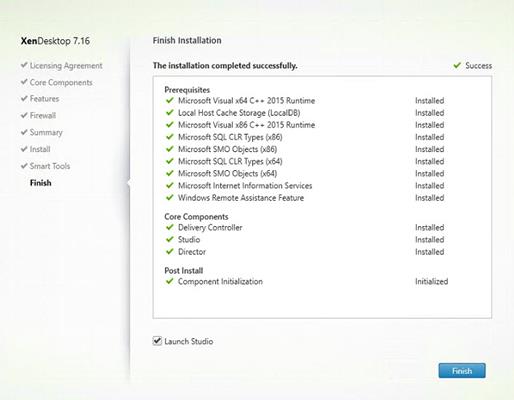The width and height of the screenshot is (514, 400).
Task: Click checkmark beside Microsoft SQL CLR Types (x86)
Action: (170, 136)
